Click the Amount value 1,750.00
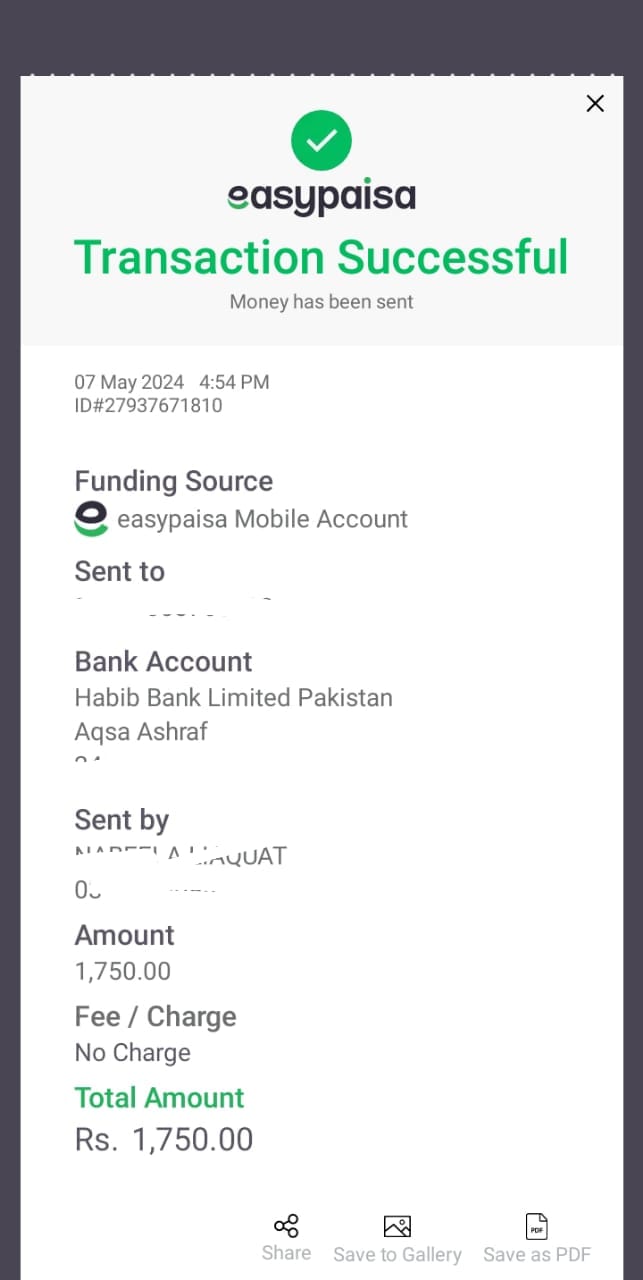The image size is (643, 1280). (x=123, y=971)
